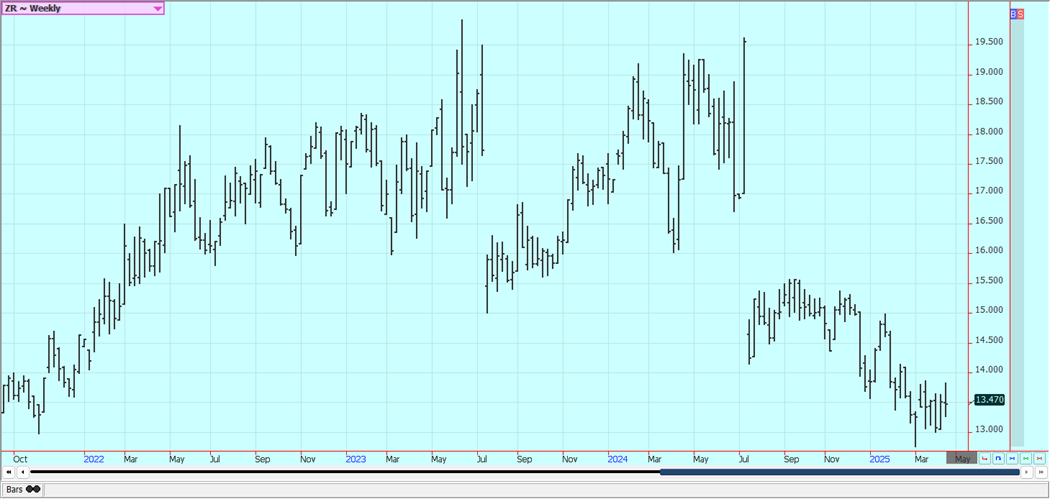The height and width of the screenshot is (499, 1050).
Task: Click the red L-shaped scale icon
Action: [984, 458]
